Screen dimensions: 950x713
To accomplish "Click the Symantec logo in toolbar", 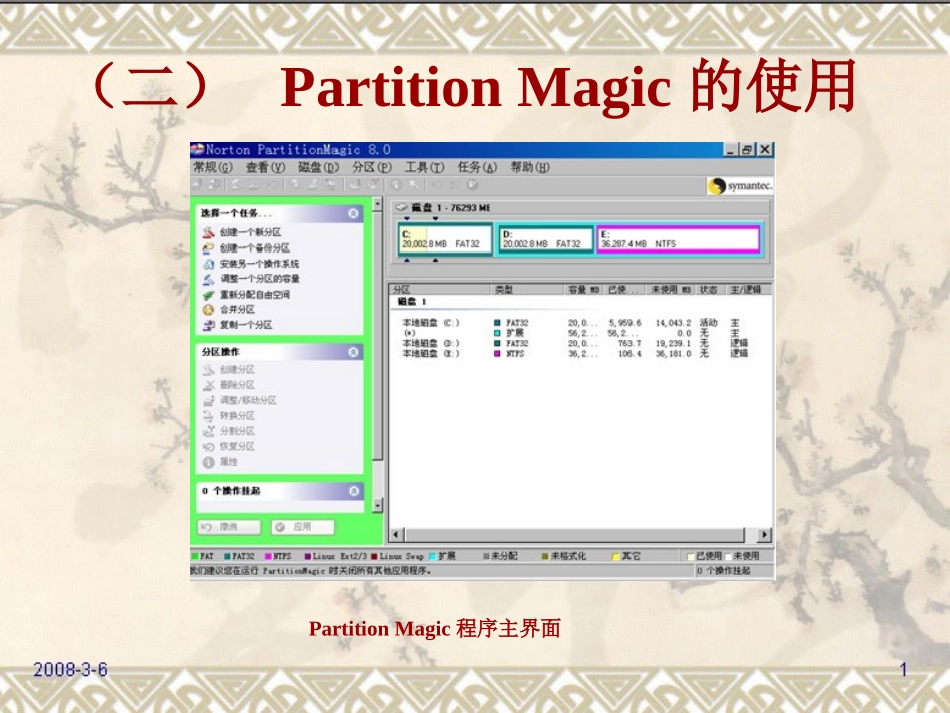I will click(x=740, y=186).
